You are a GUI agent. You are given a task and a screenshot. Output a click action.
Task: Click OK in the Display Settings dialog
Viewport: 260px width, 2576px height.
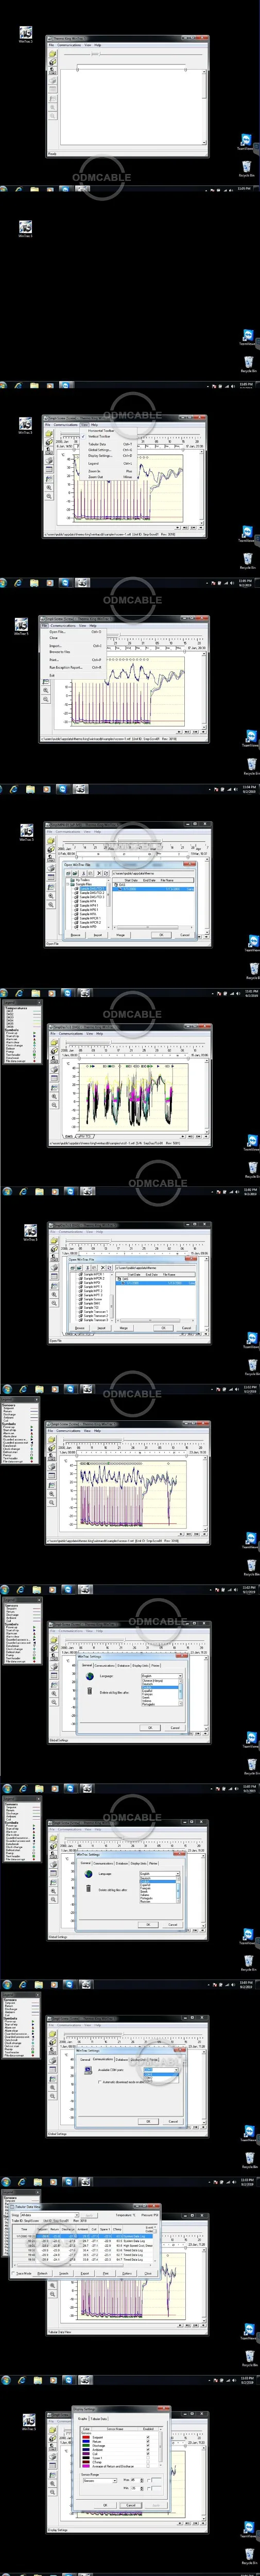click(x=105, y=2505)
